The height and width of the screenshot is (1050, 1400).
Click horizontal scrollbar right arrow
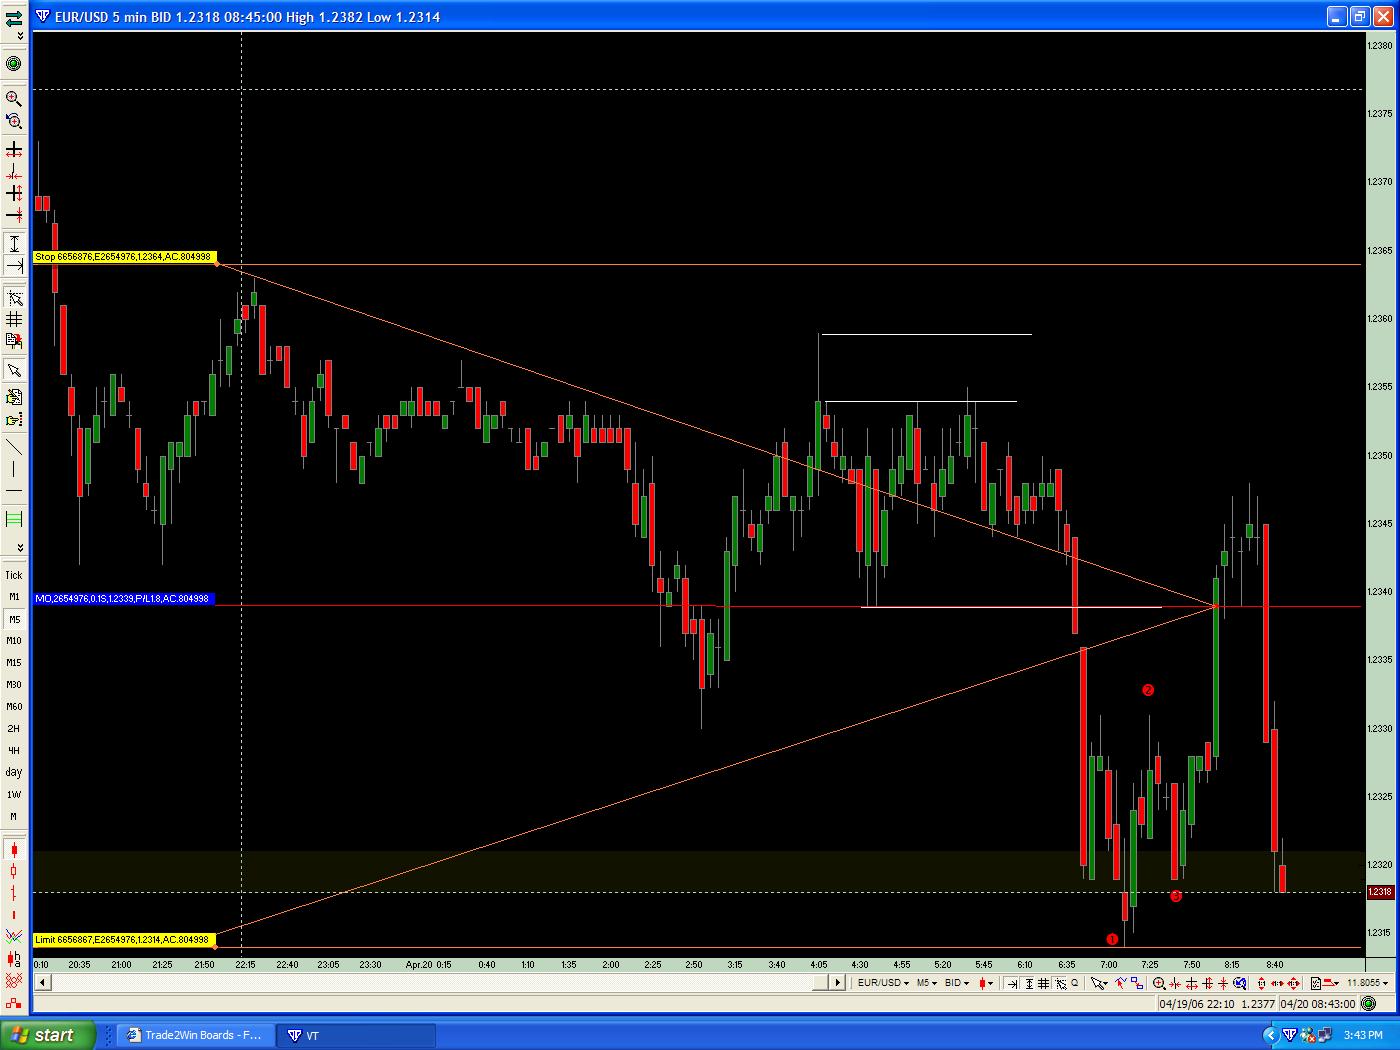pyautogui.click(x=837, y=983)
